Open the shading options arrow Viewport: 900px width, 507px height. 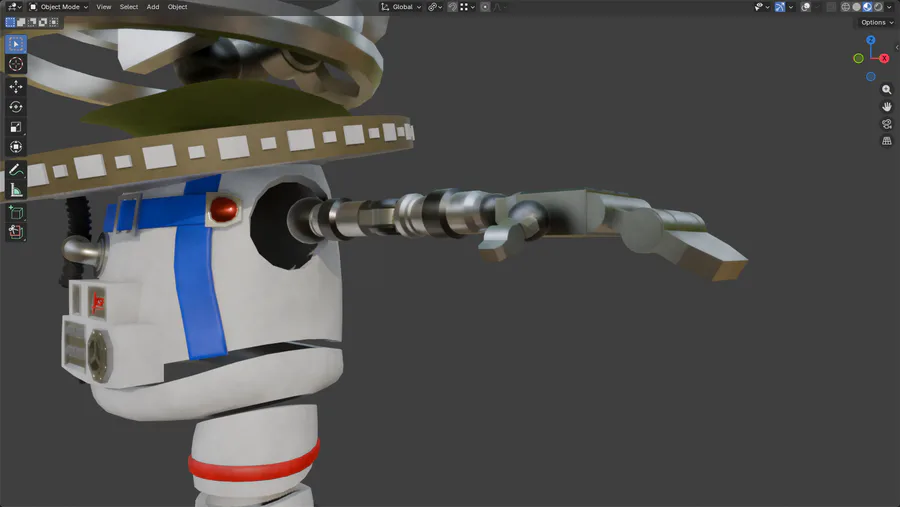(x=891, y=7)
